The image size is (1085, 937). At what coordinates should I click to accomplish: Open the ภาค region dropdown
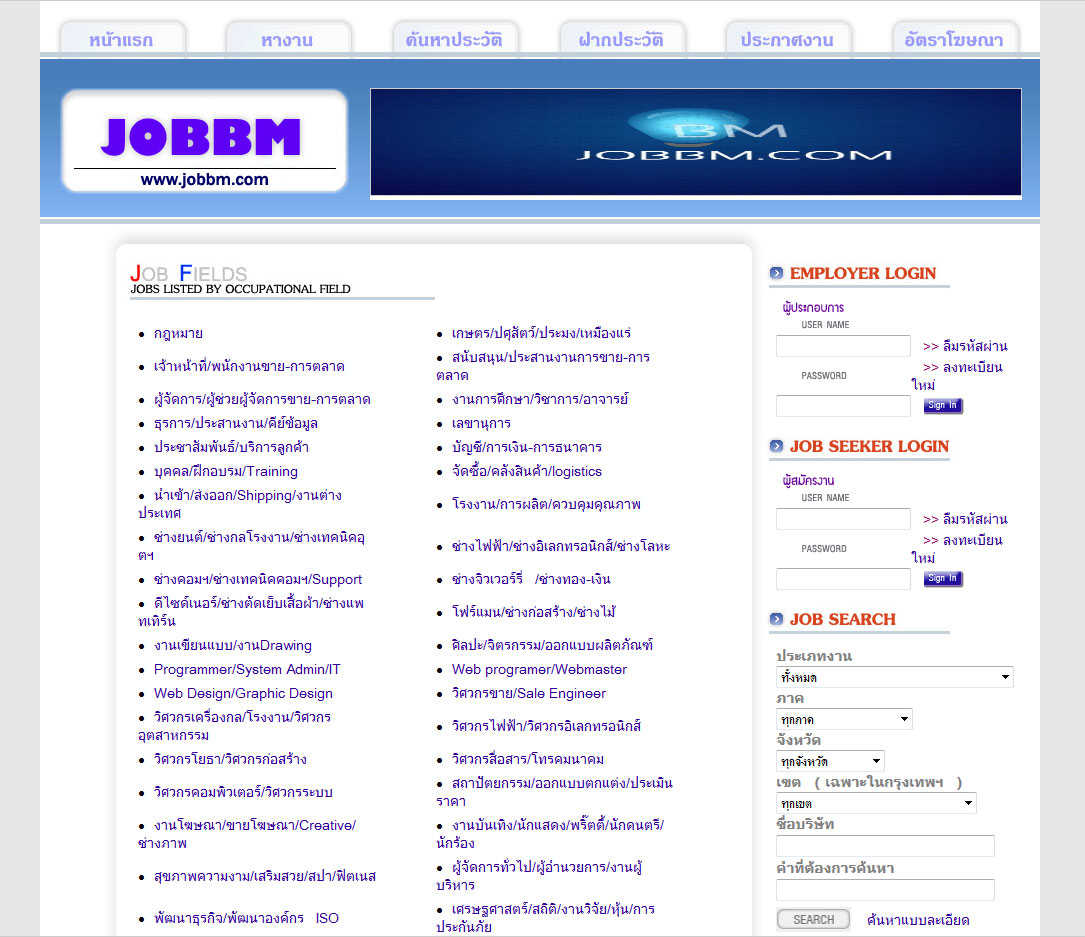[x=844, y=719]
